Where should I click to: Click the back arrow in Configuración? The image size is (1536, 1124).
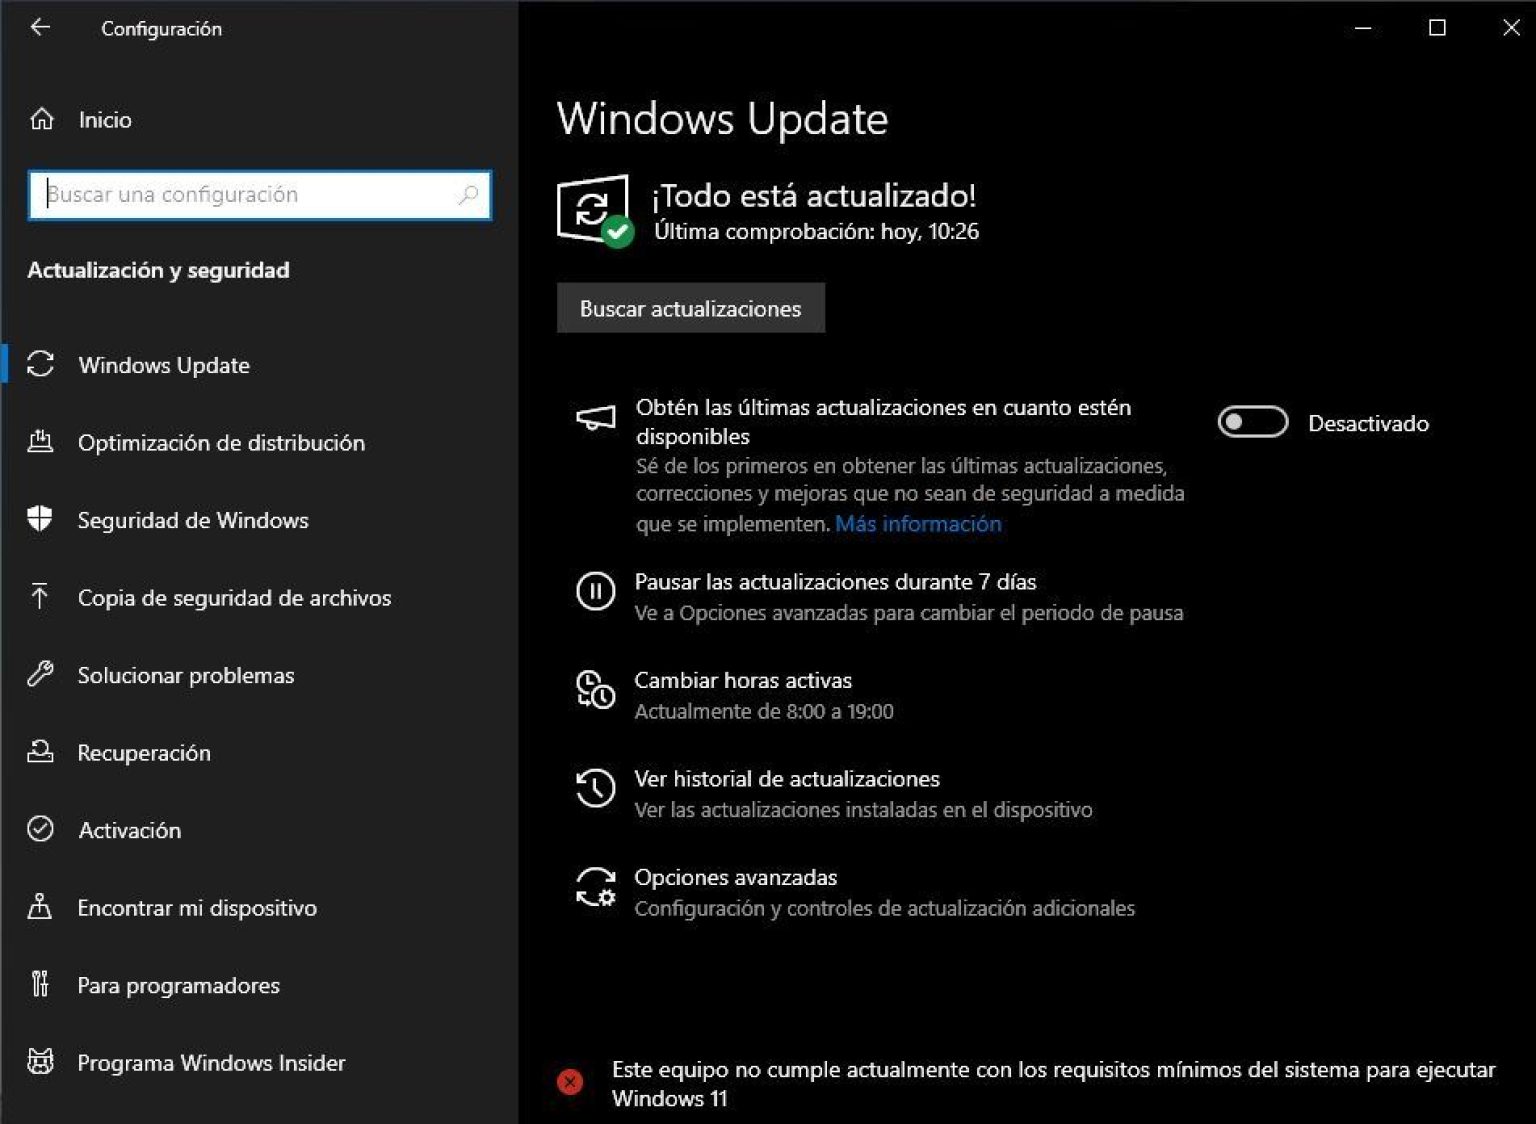40,28
